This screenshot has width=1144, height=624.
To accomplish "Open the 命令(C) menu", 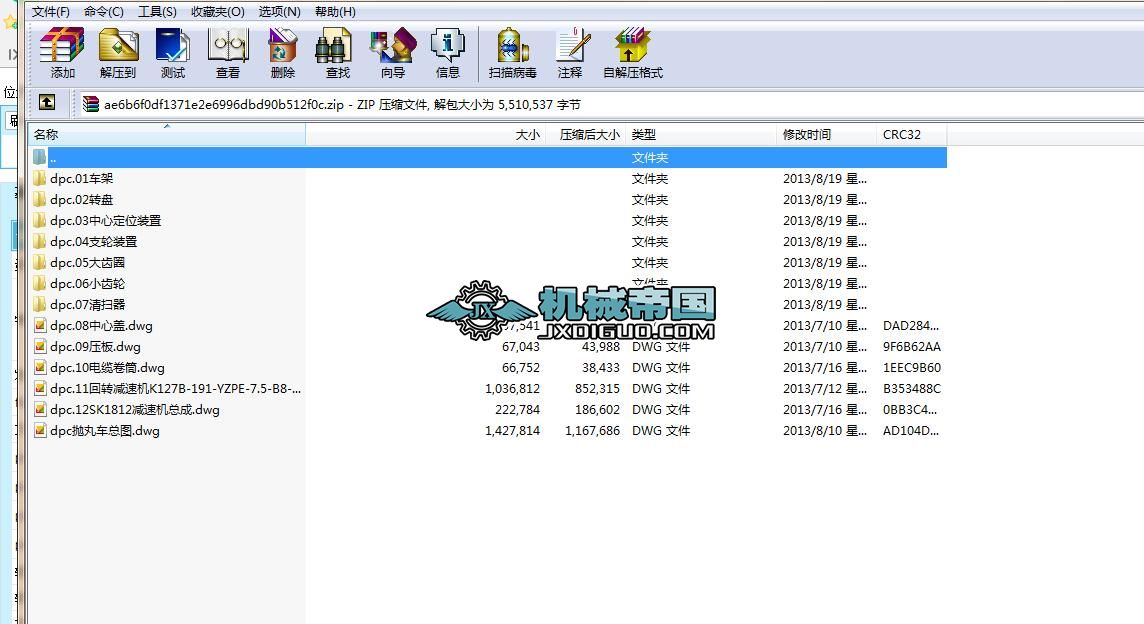I will tap(104, 12).
